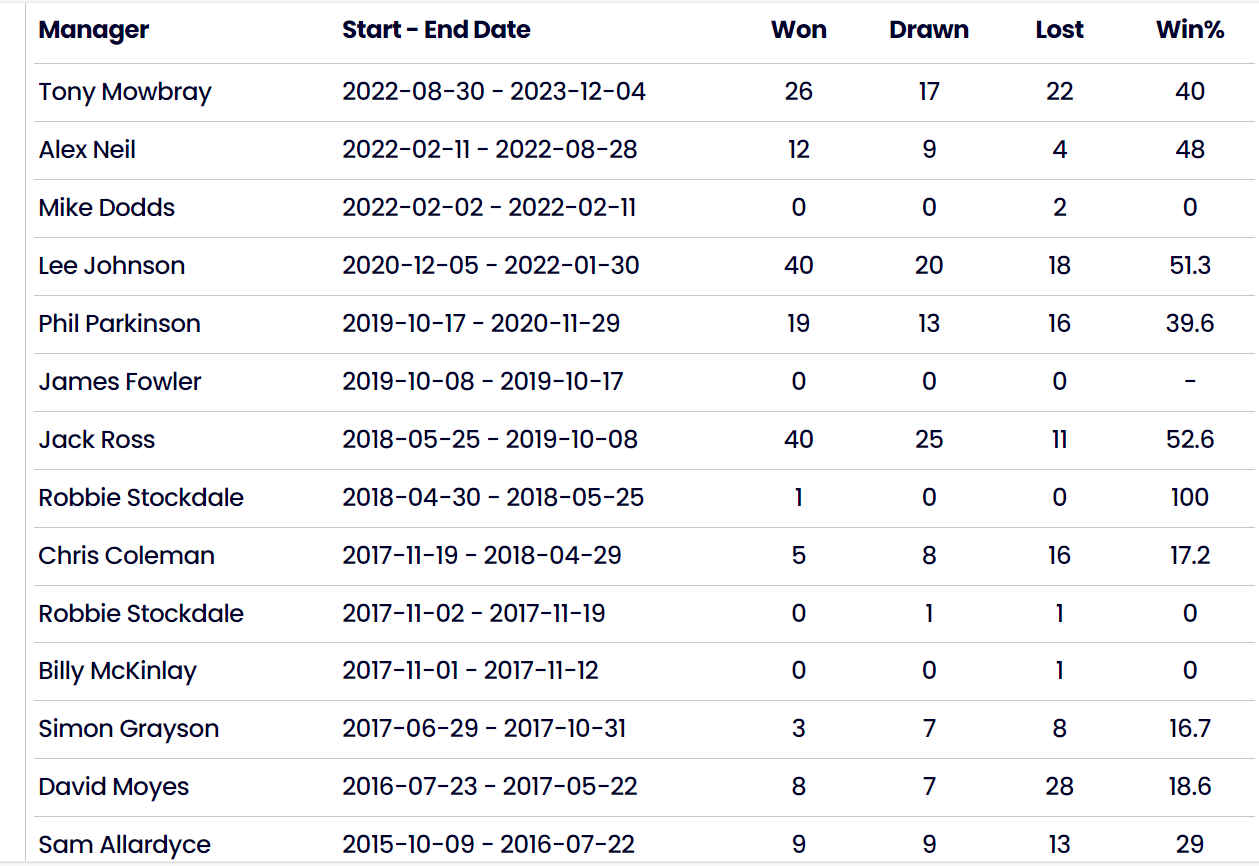Select the Alex Neil manager name
Image resolution: width=1259 pixels, height=866 pixels.
click(x=87, y=150)
